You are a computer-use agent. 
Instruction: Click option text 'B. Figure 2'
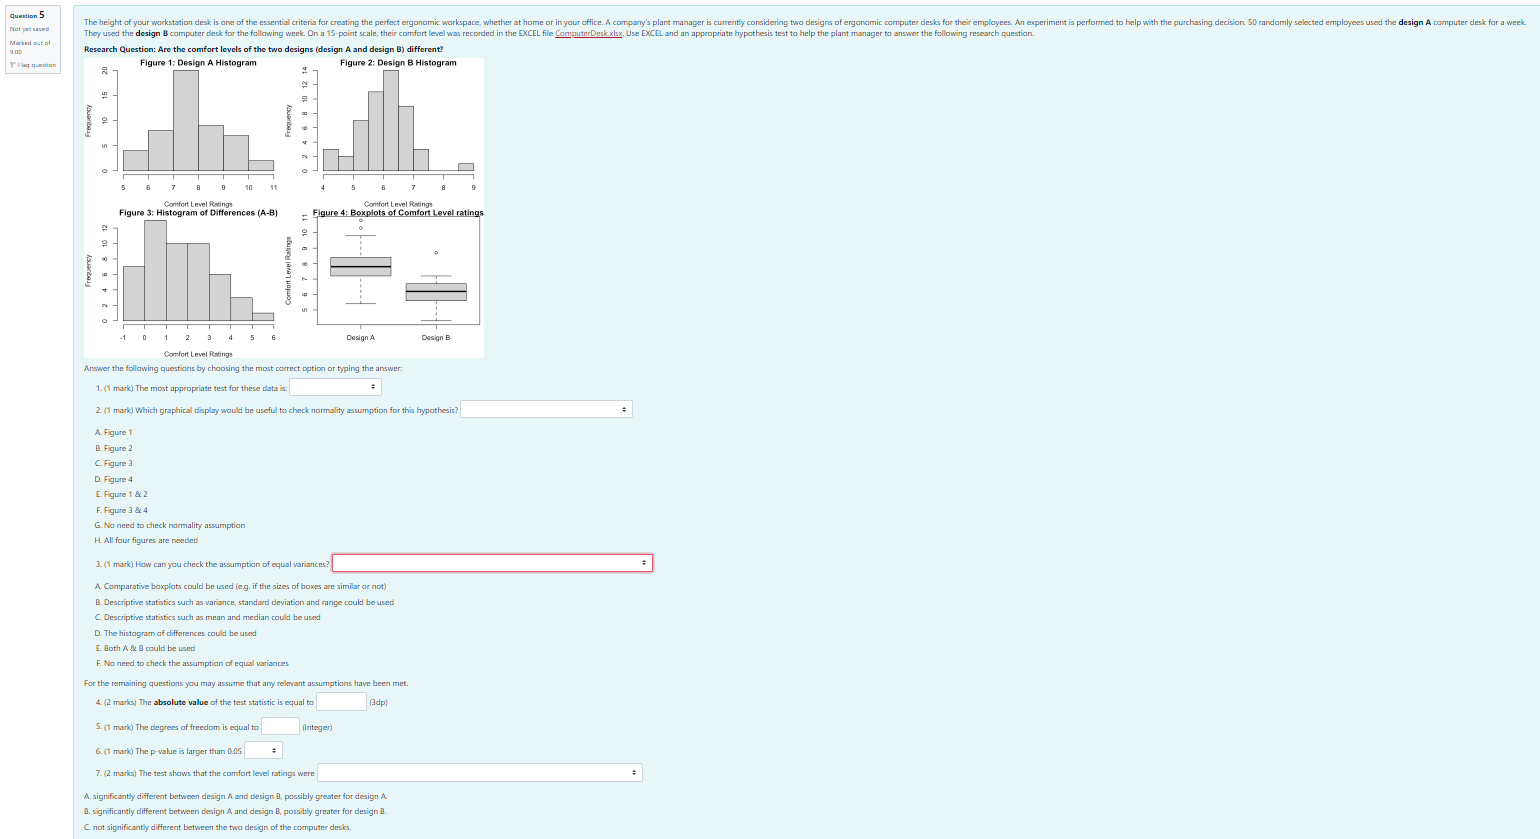click(x=113, y=448)
